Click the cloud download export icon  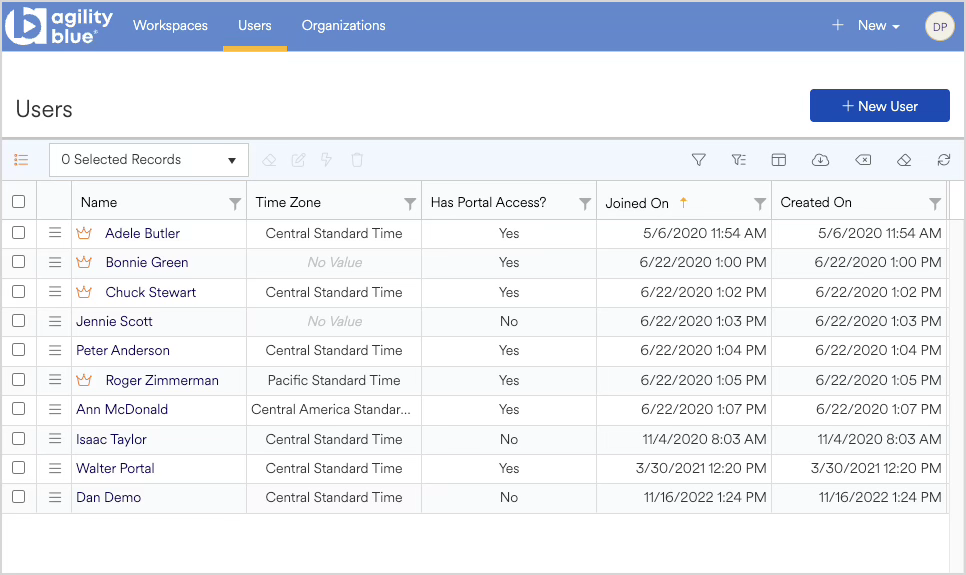click(x=820, y=160)
